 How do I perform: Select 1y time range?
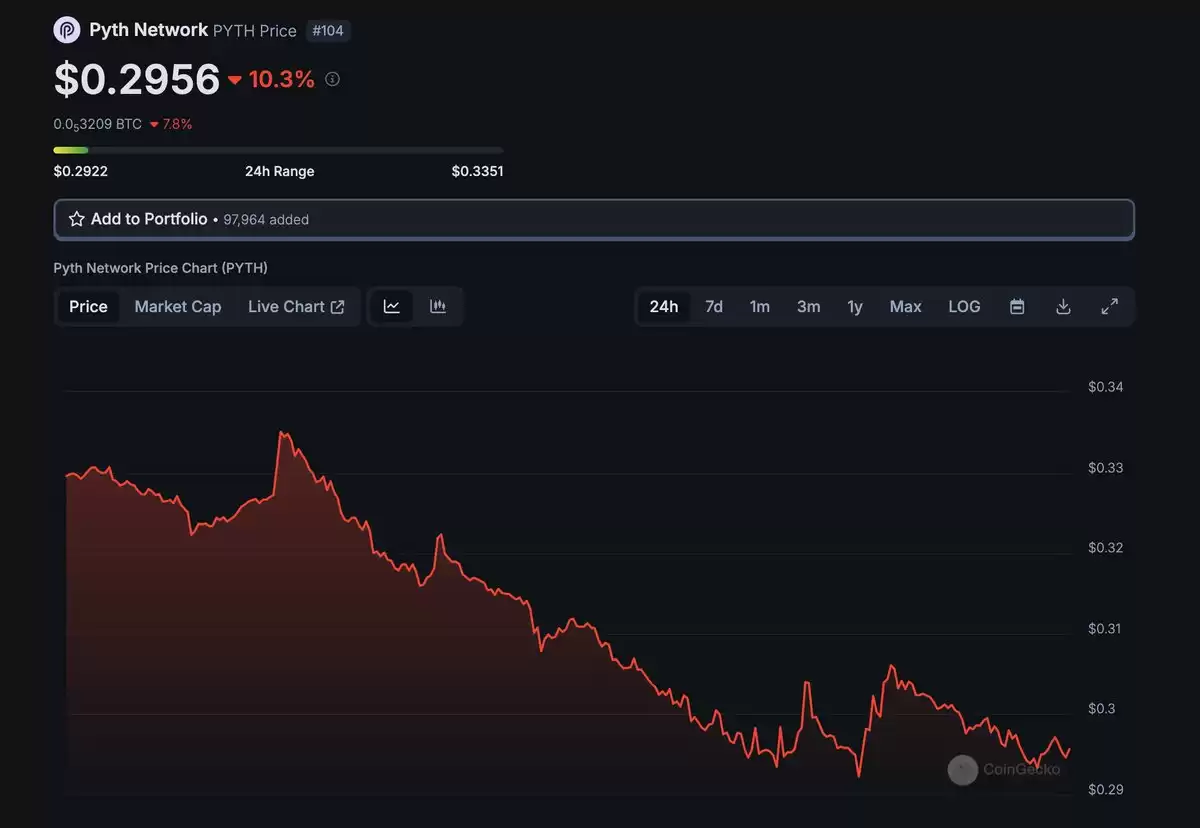pyautogui.click(x=855, y=307)
